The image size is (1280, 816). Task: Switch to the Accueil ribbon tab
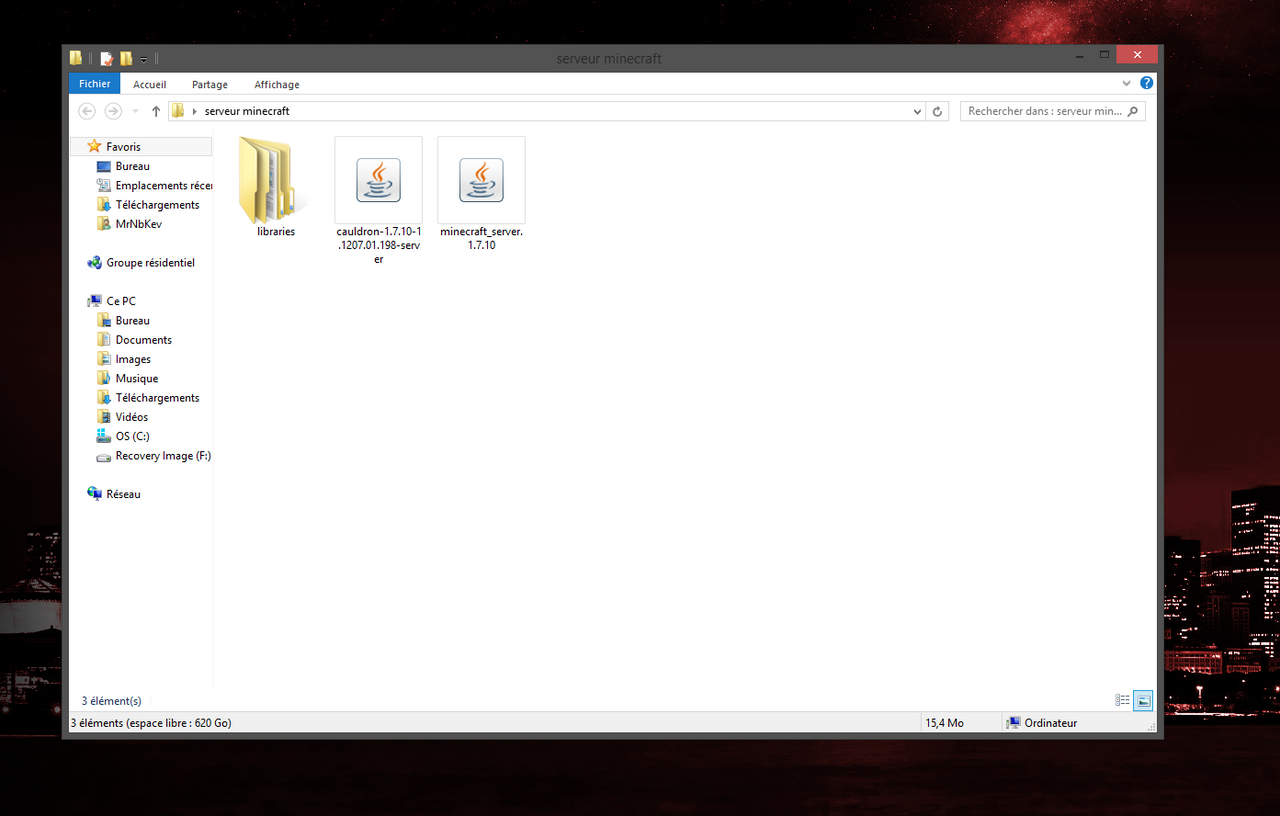coord(150,85)
